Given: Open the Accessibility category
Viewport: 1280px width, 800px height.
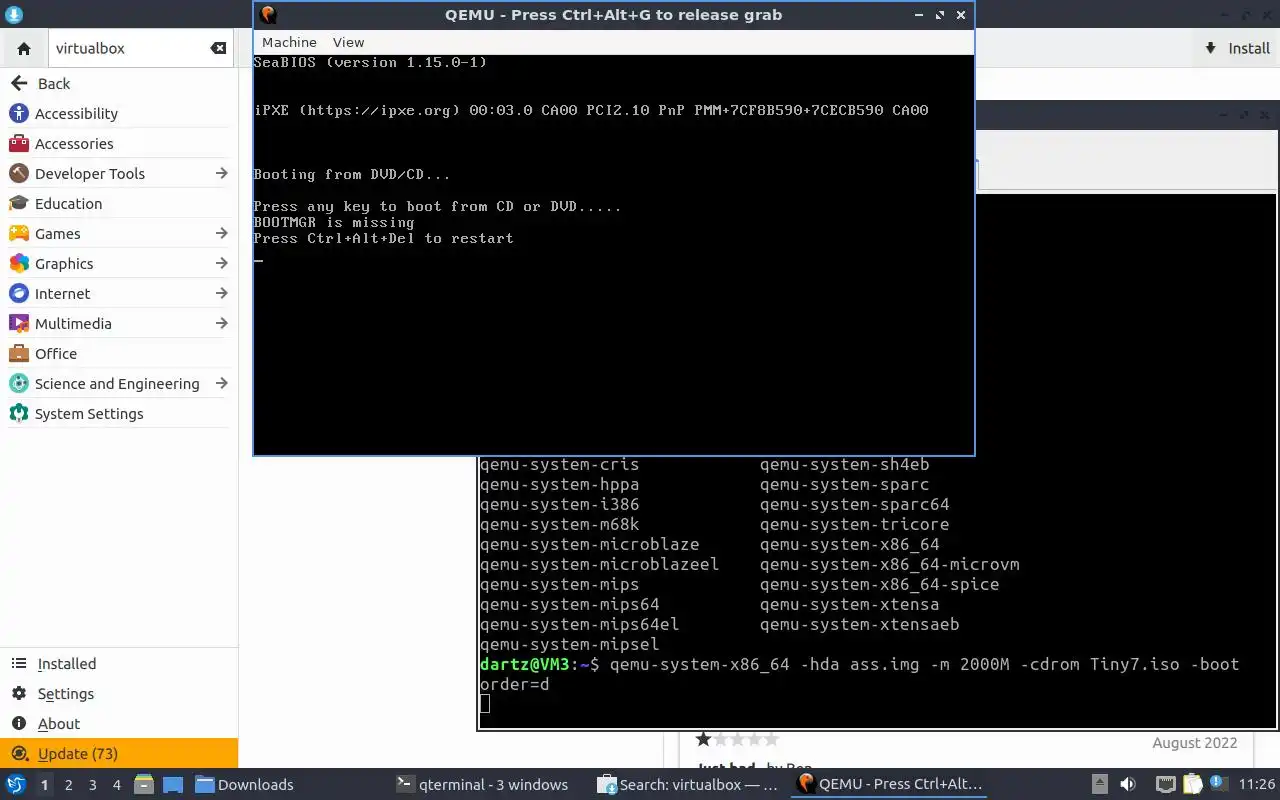Looking at the screenshot, I should tap(119, 113).
